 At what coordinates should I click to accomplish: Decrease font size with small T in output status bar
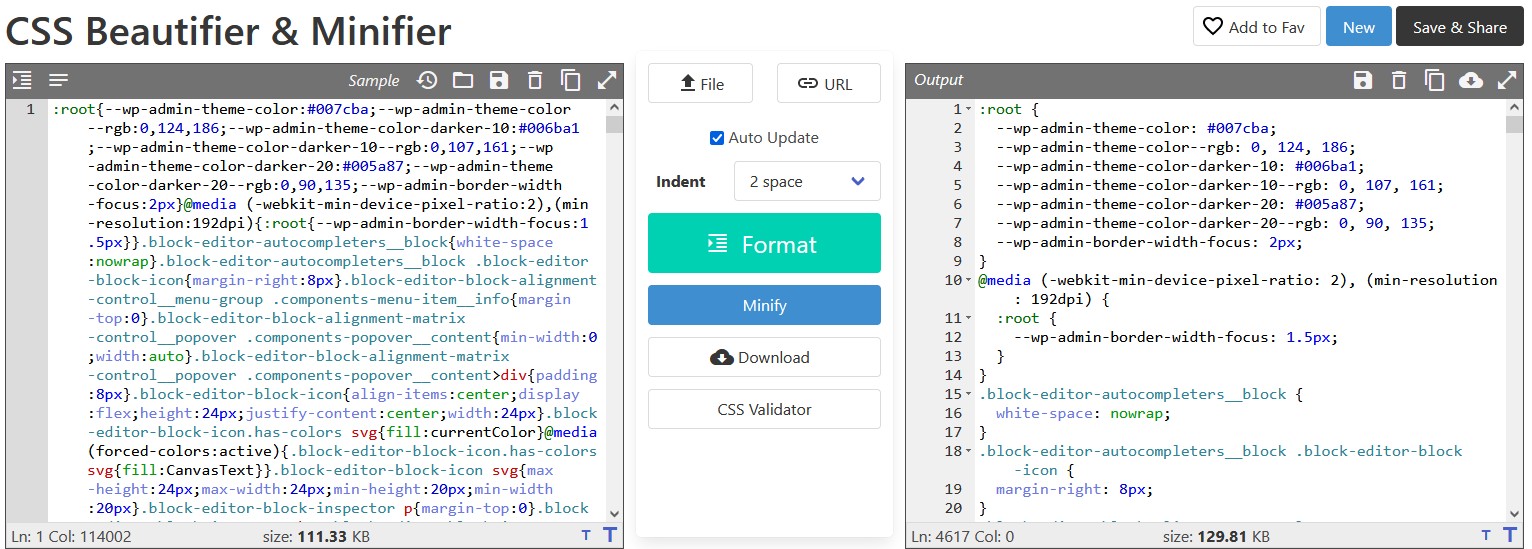[x=1486, y=536]
